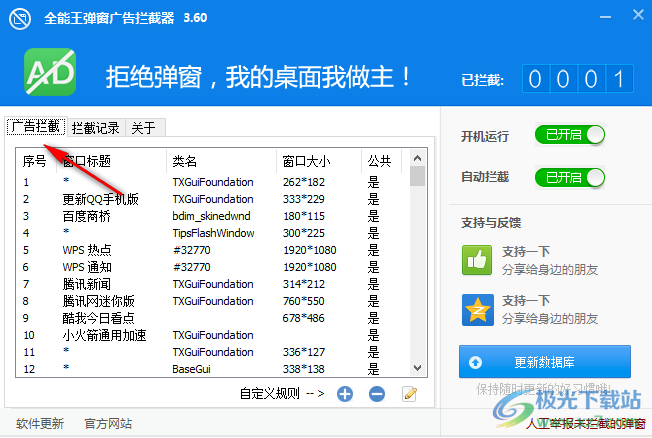Click the upload arrow icon on update button
Image resolution: width=652 pixels, height=438 pixels.
pos(475,362)
